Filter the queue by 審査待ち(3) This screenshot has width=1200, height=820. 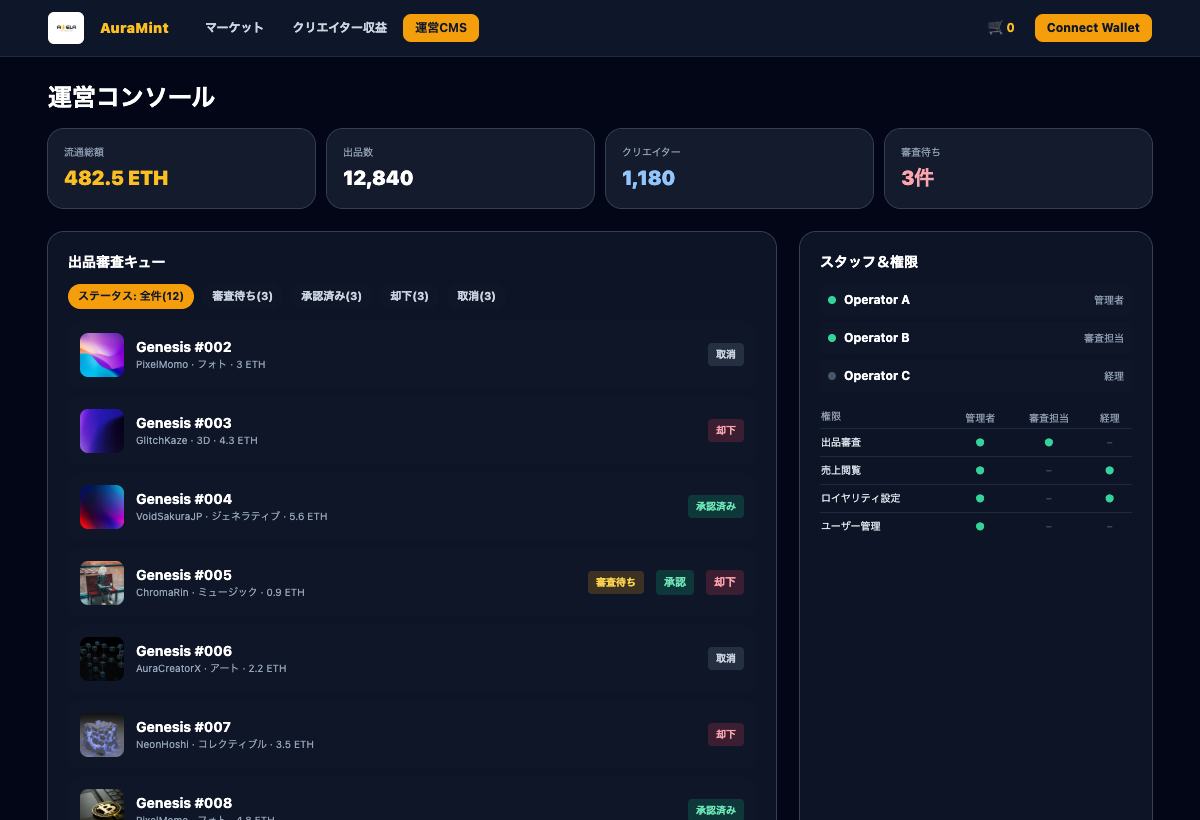click(242, 296)
